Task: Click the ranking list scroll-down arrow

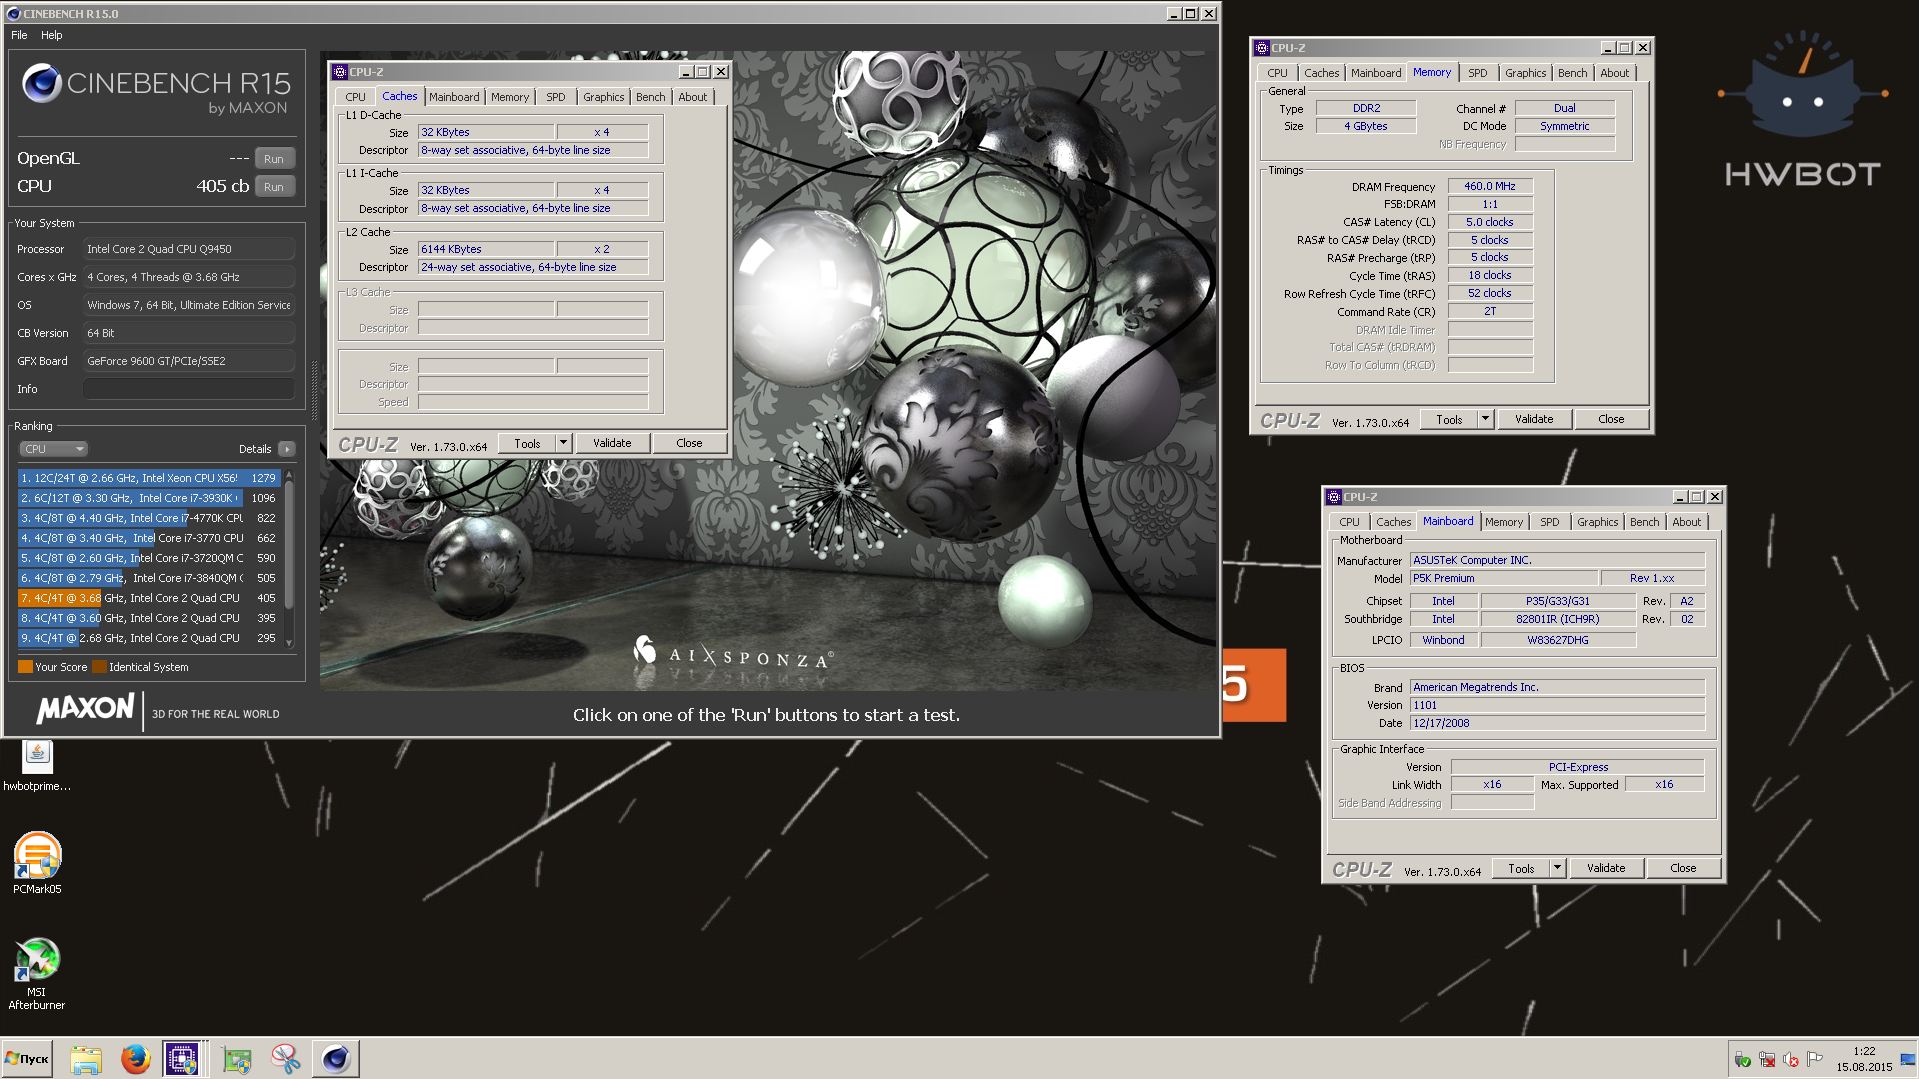Action: pos(289,643)
